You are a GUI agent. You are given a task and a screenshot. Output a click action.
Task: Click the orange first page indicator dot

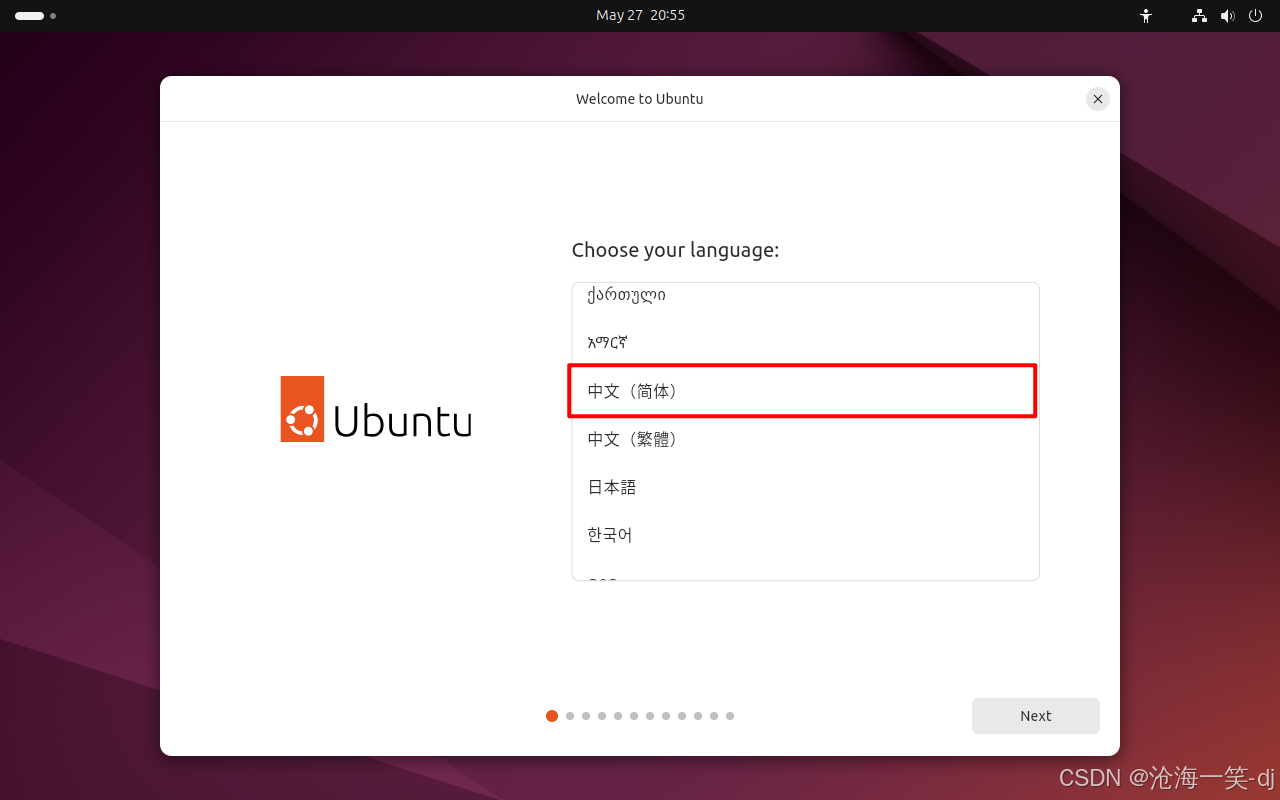(552, 716)
